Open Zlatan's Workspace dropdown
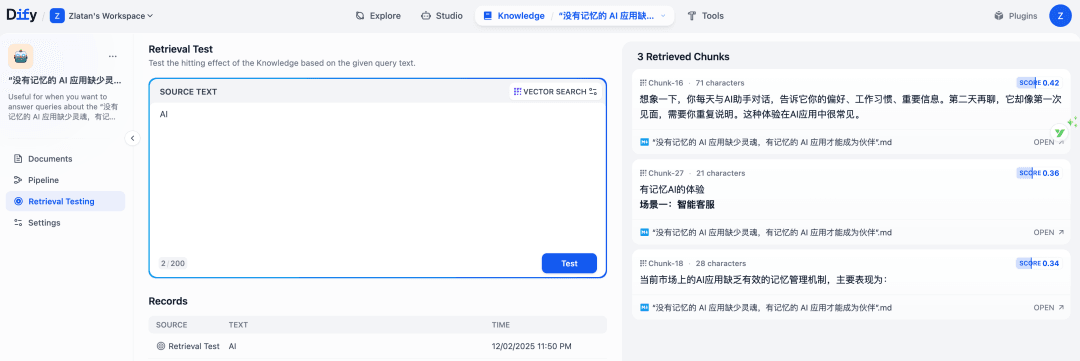Image resolution: width=1080 pixels, height=361 pixels. click(x=102, y=15)
